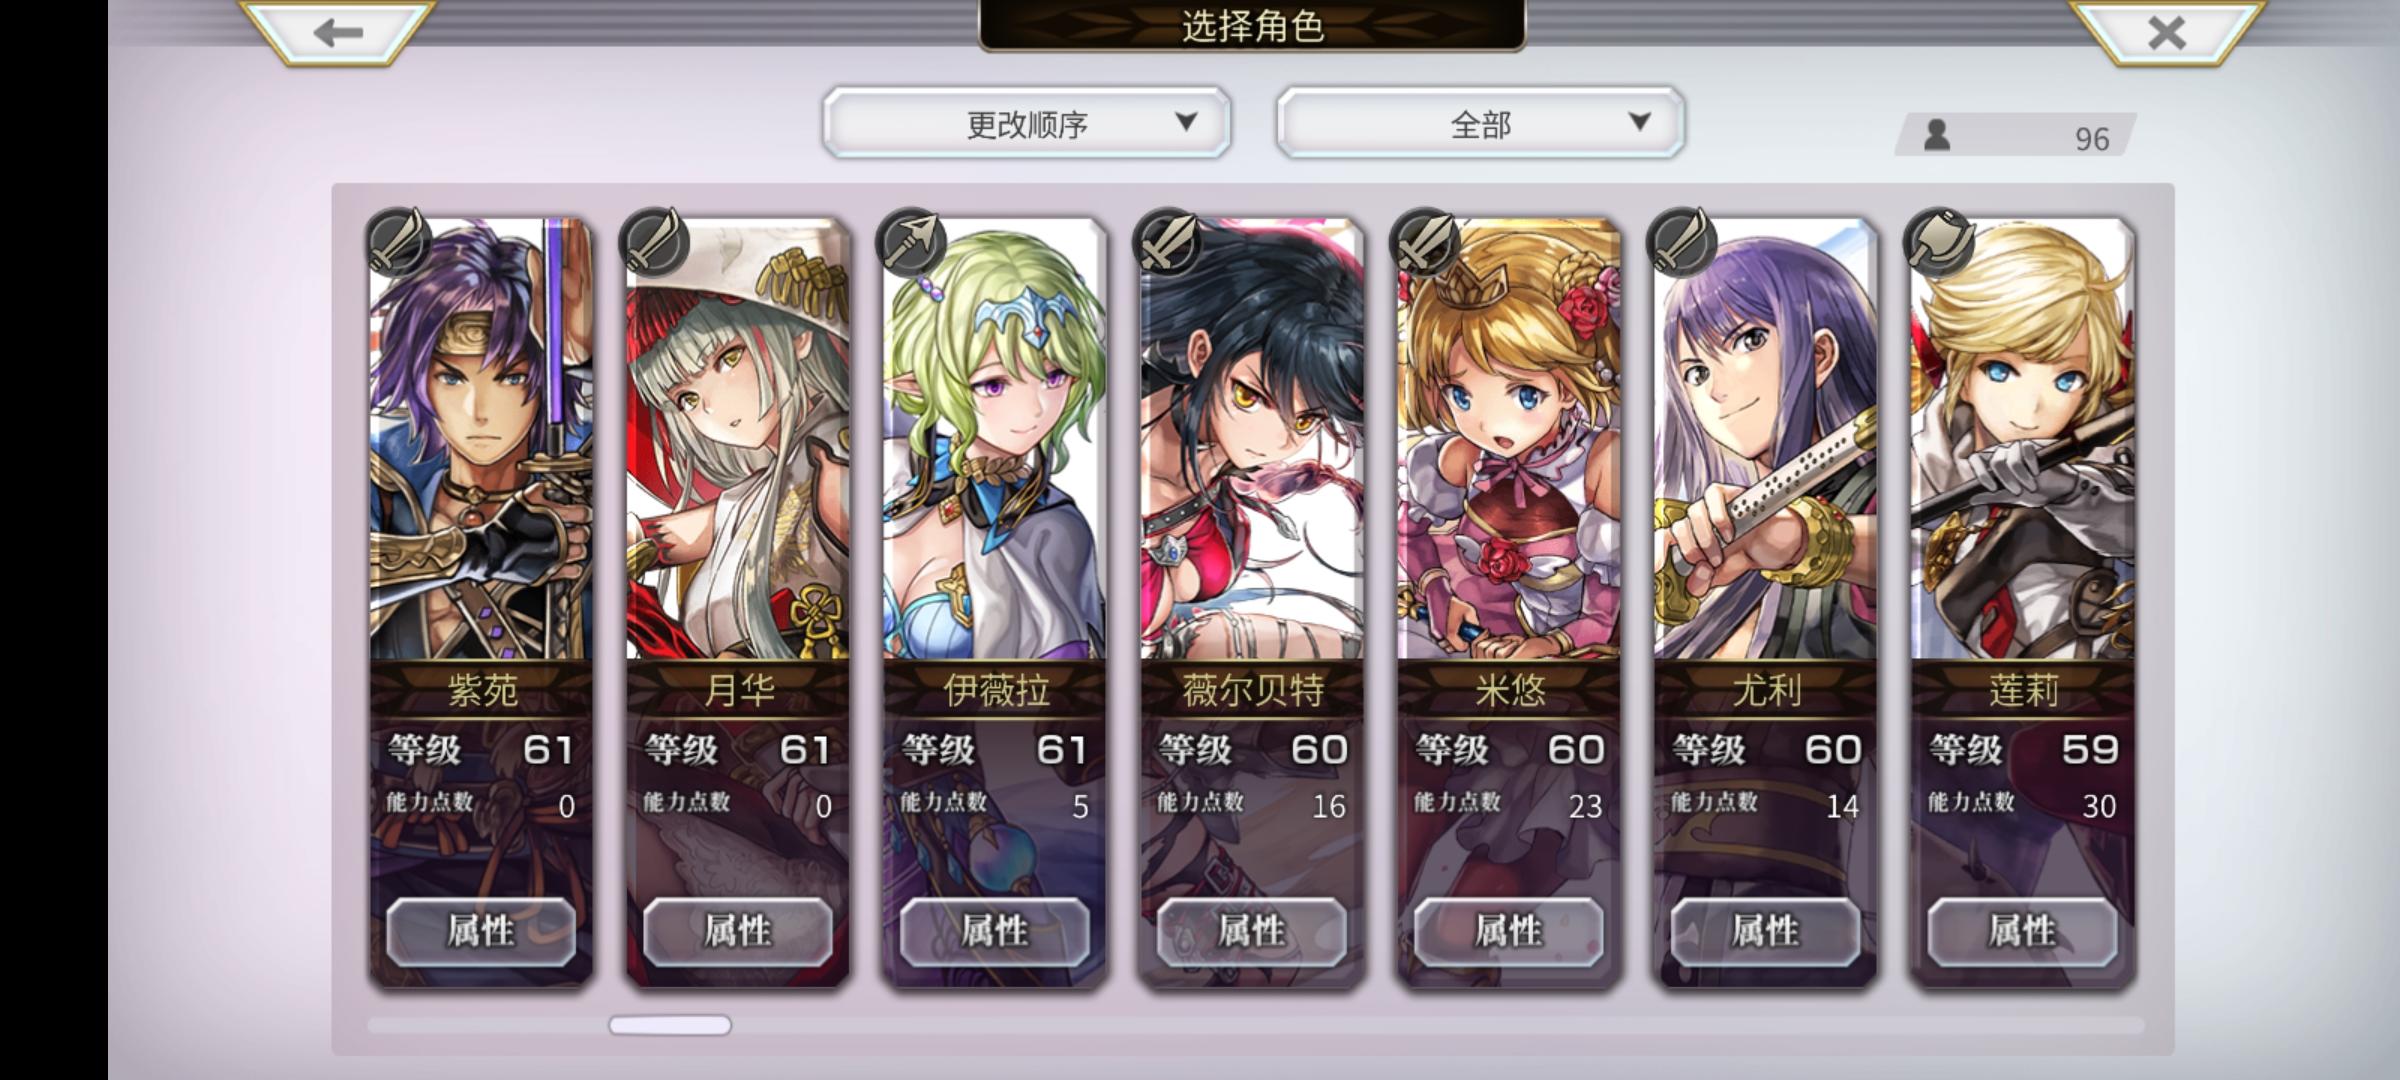Close the character selection screen

point(2166,33)
